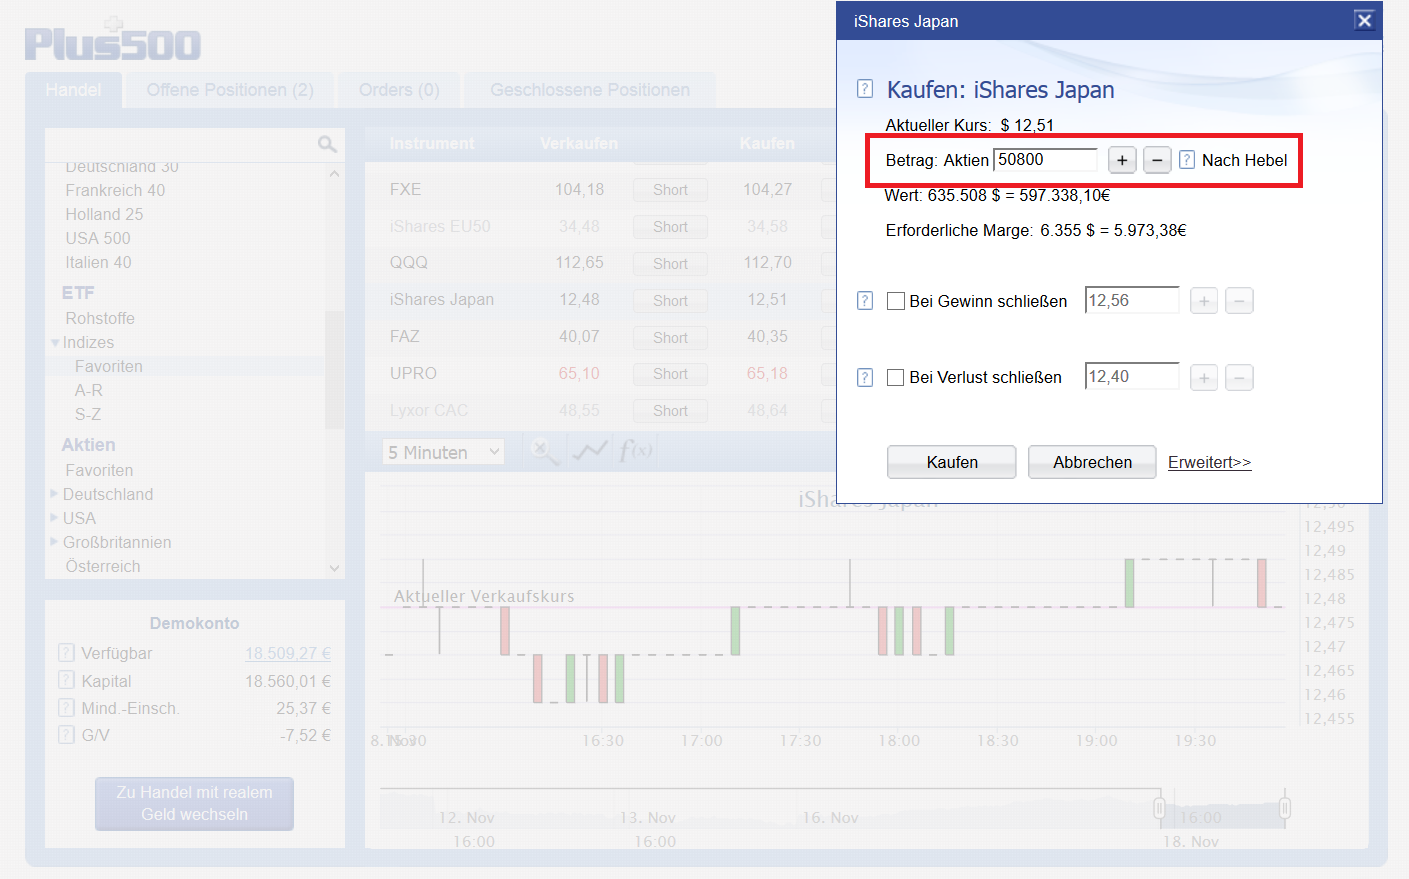Select Rohstoffe category
1409x879 pixels.
[100, 318]
